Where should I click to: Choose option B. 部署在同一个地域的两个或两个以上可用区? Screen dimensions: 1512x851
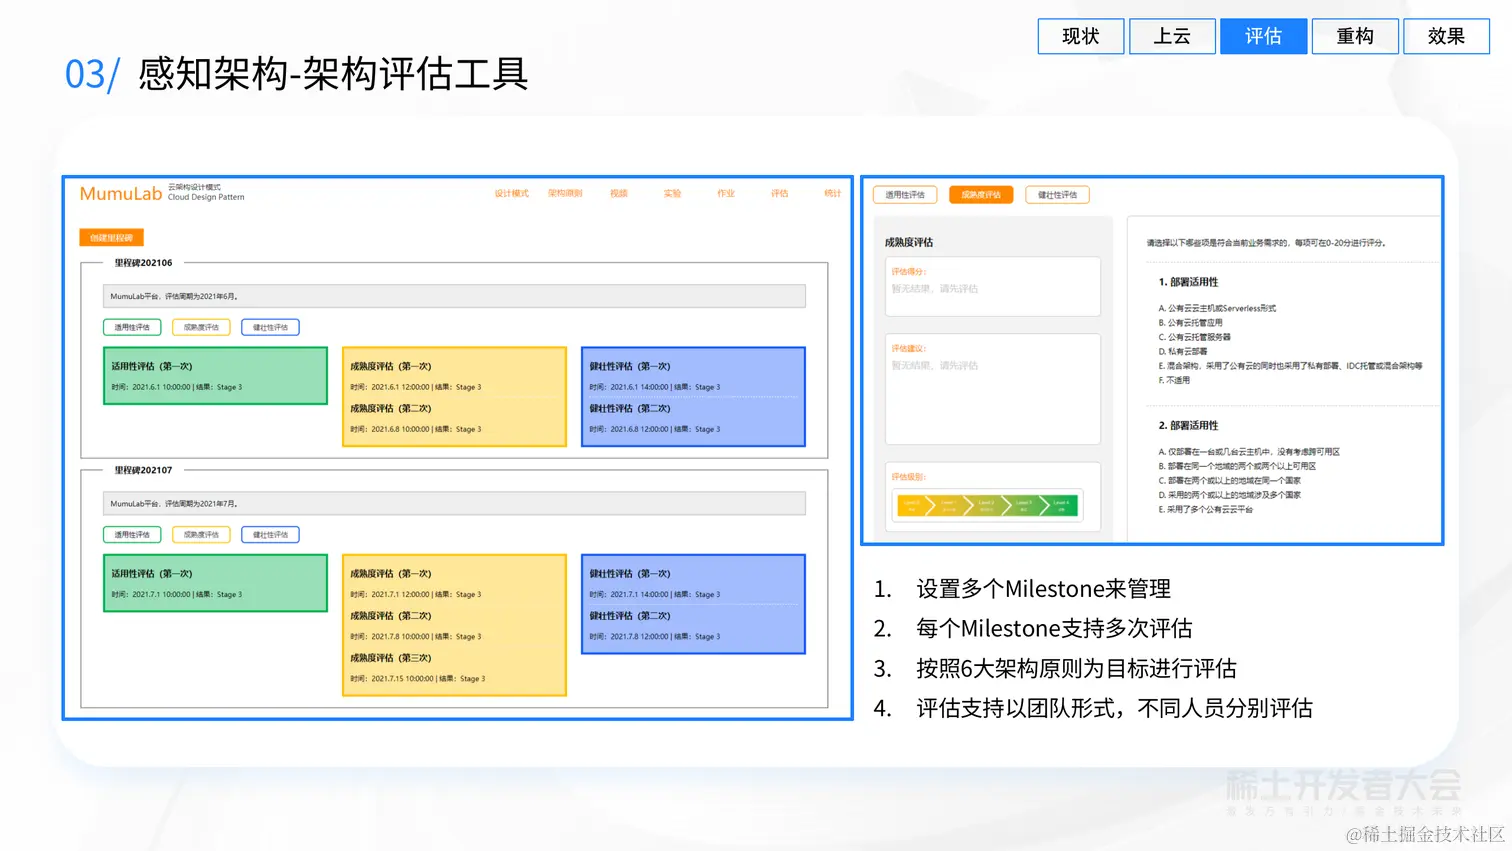tap(1237, 466)
